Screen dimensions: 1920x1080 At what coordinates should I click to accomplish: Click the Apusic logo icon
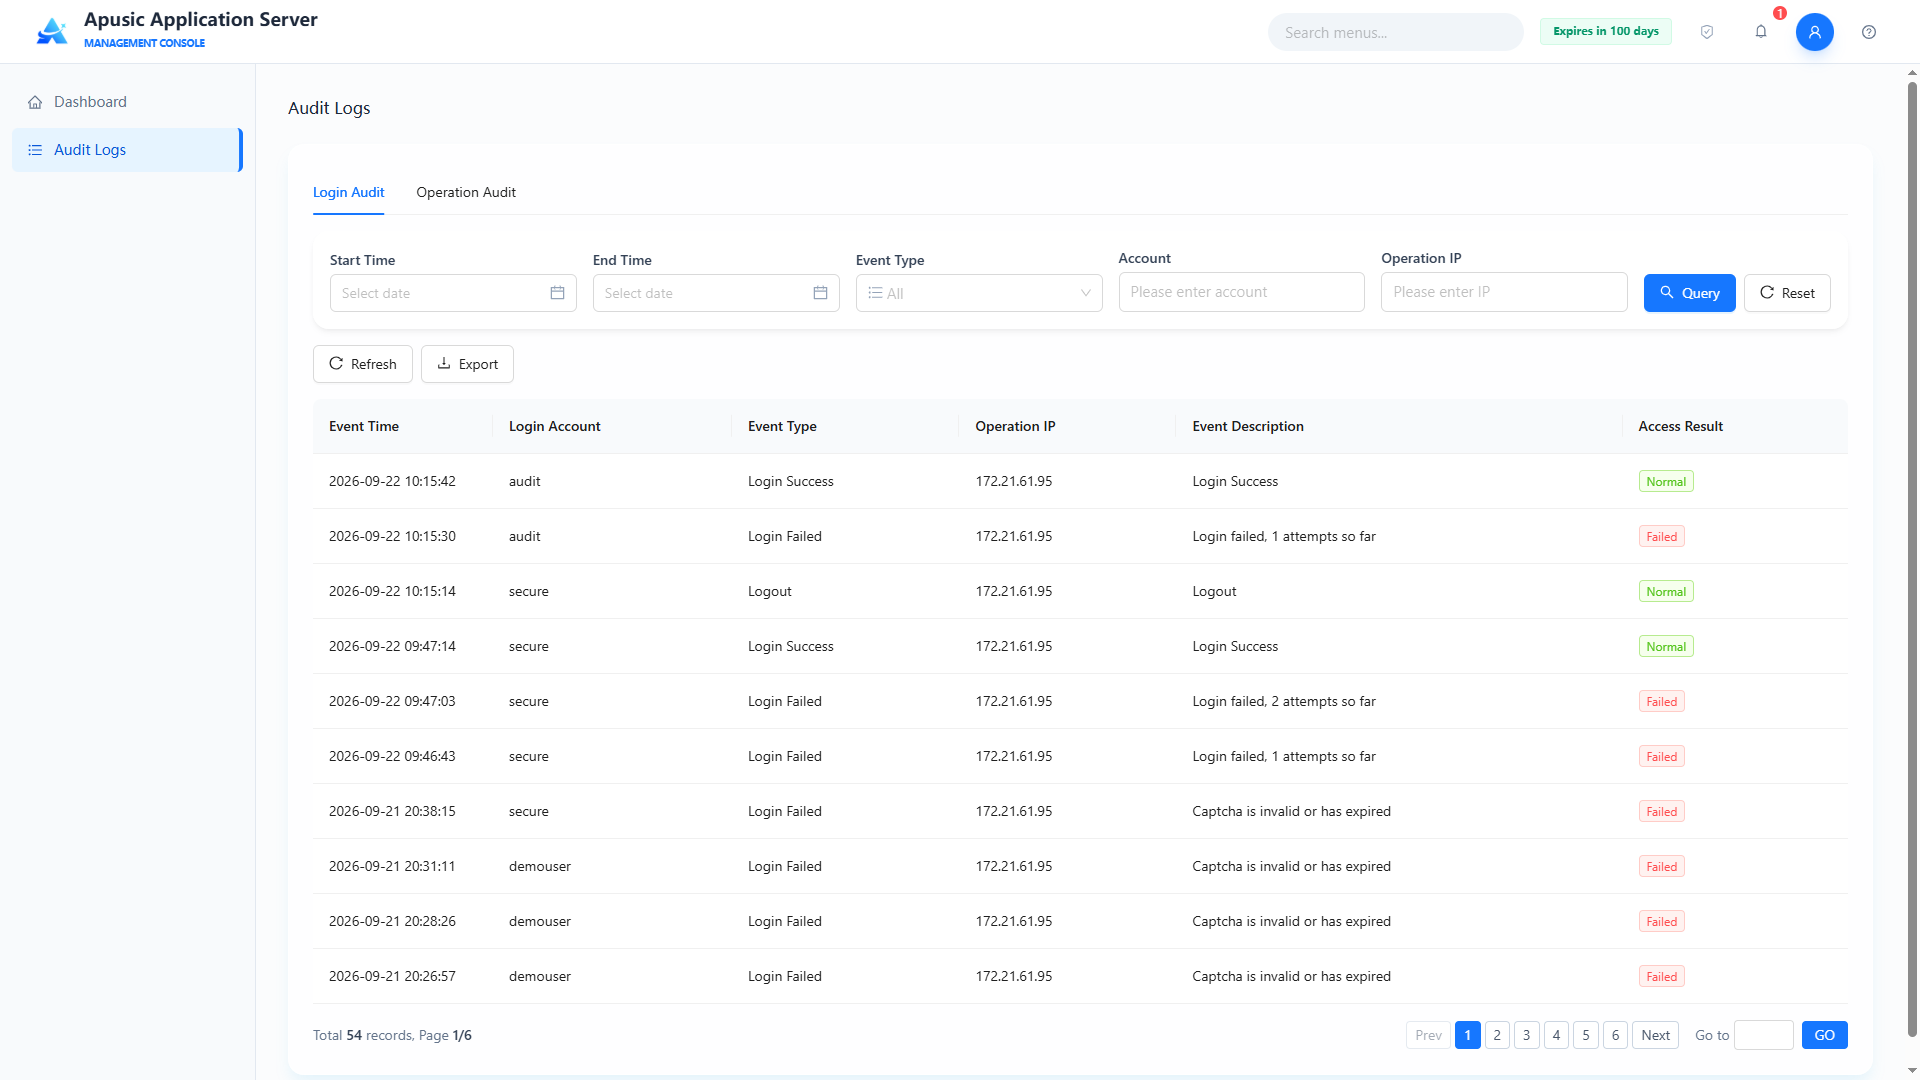click(x=52, y=32)
